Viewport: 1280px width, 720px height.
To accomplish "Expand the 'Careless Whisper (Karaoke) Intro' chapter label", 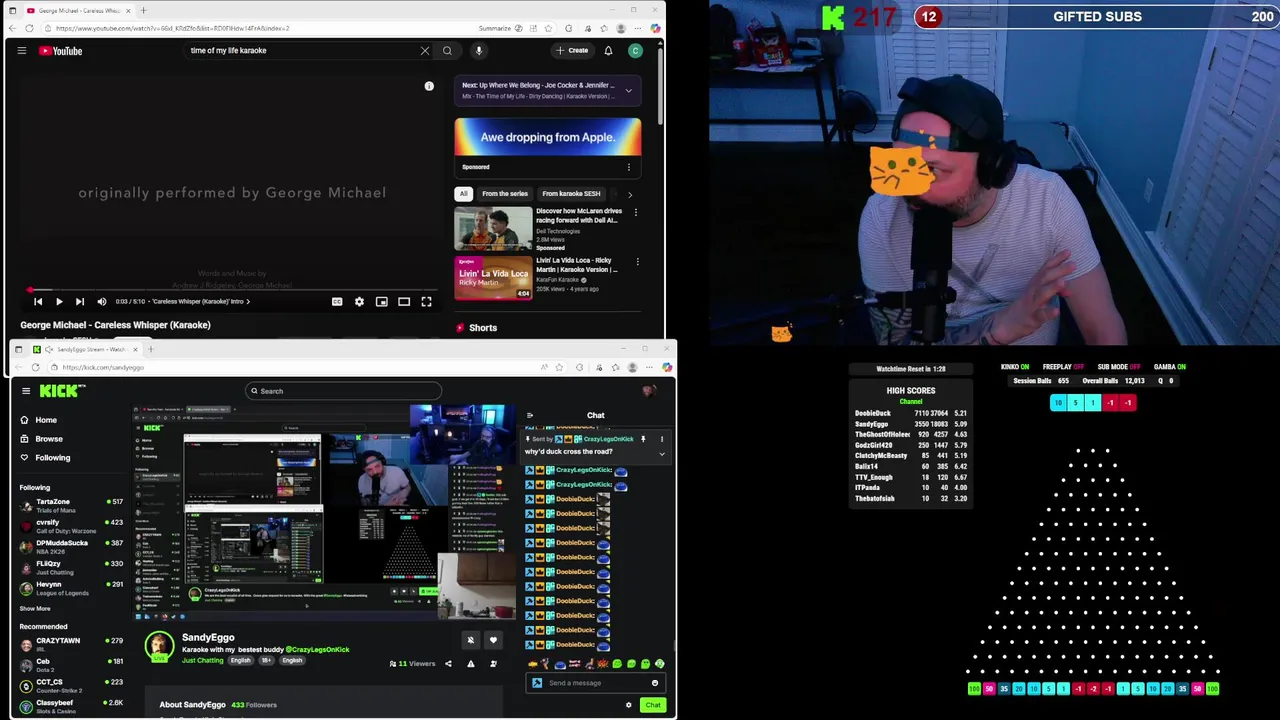I will [x=201, y=301].
